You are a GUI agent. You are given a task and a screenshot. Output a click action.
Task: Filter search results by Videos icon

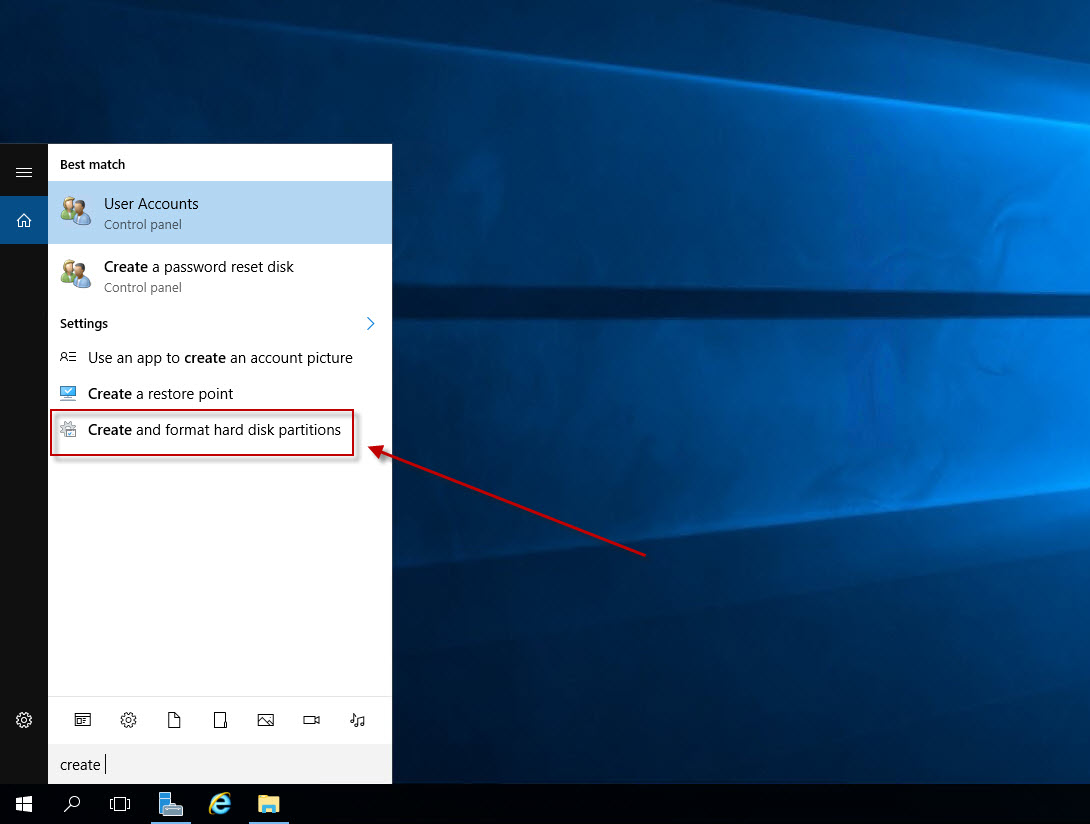tap(311, 720)
